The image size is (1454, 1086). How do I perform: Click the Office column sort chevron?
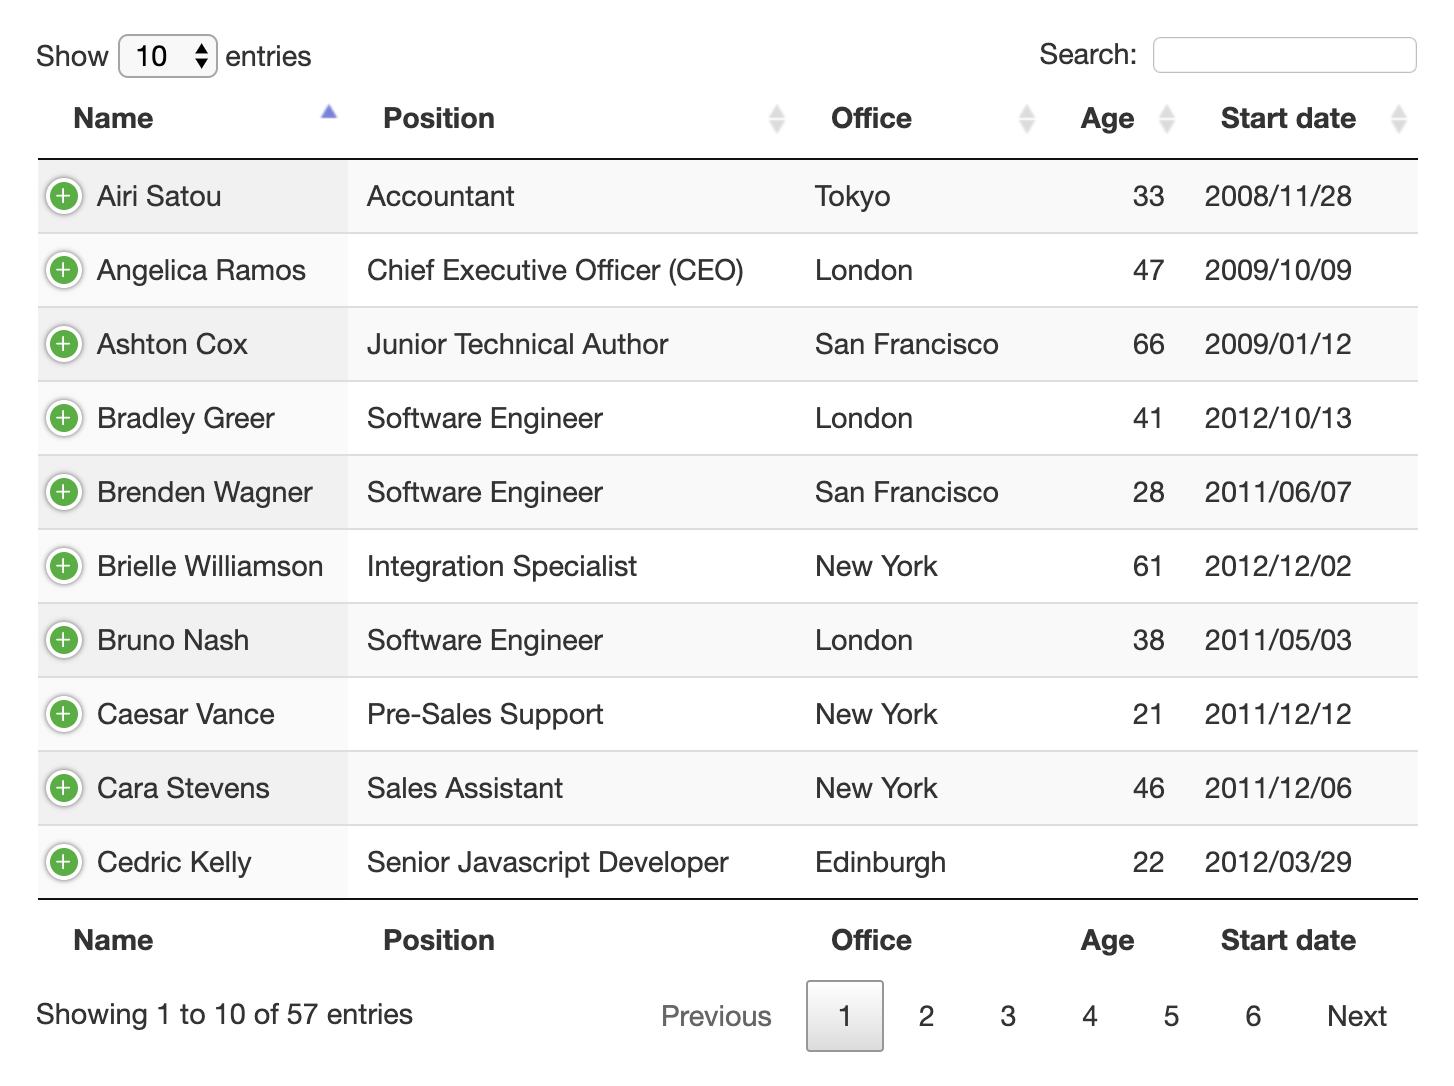coord(1027,117)
